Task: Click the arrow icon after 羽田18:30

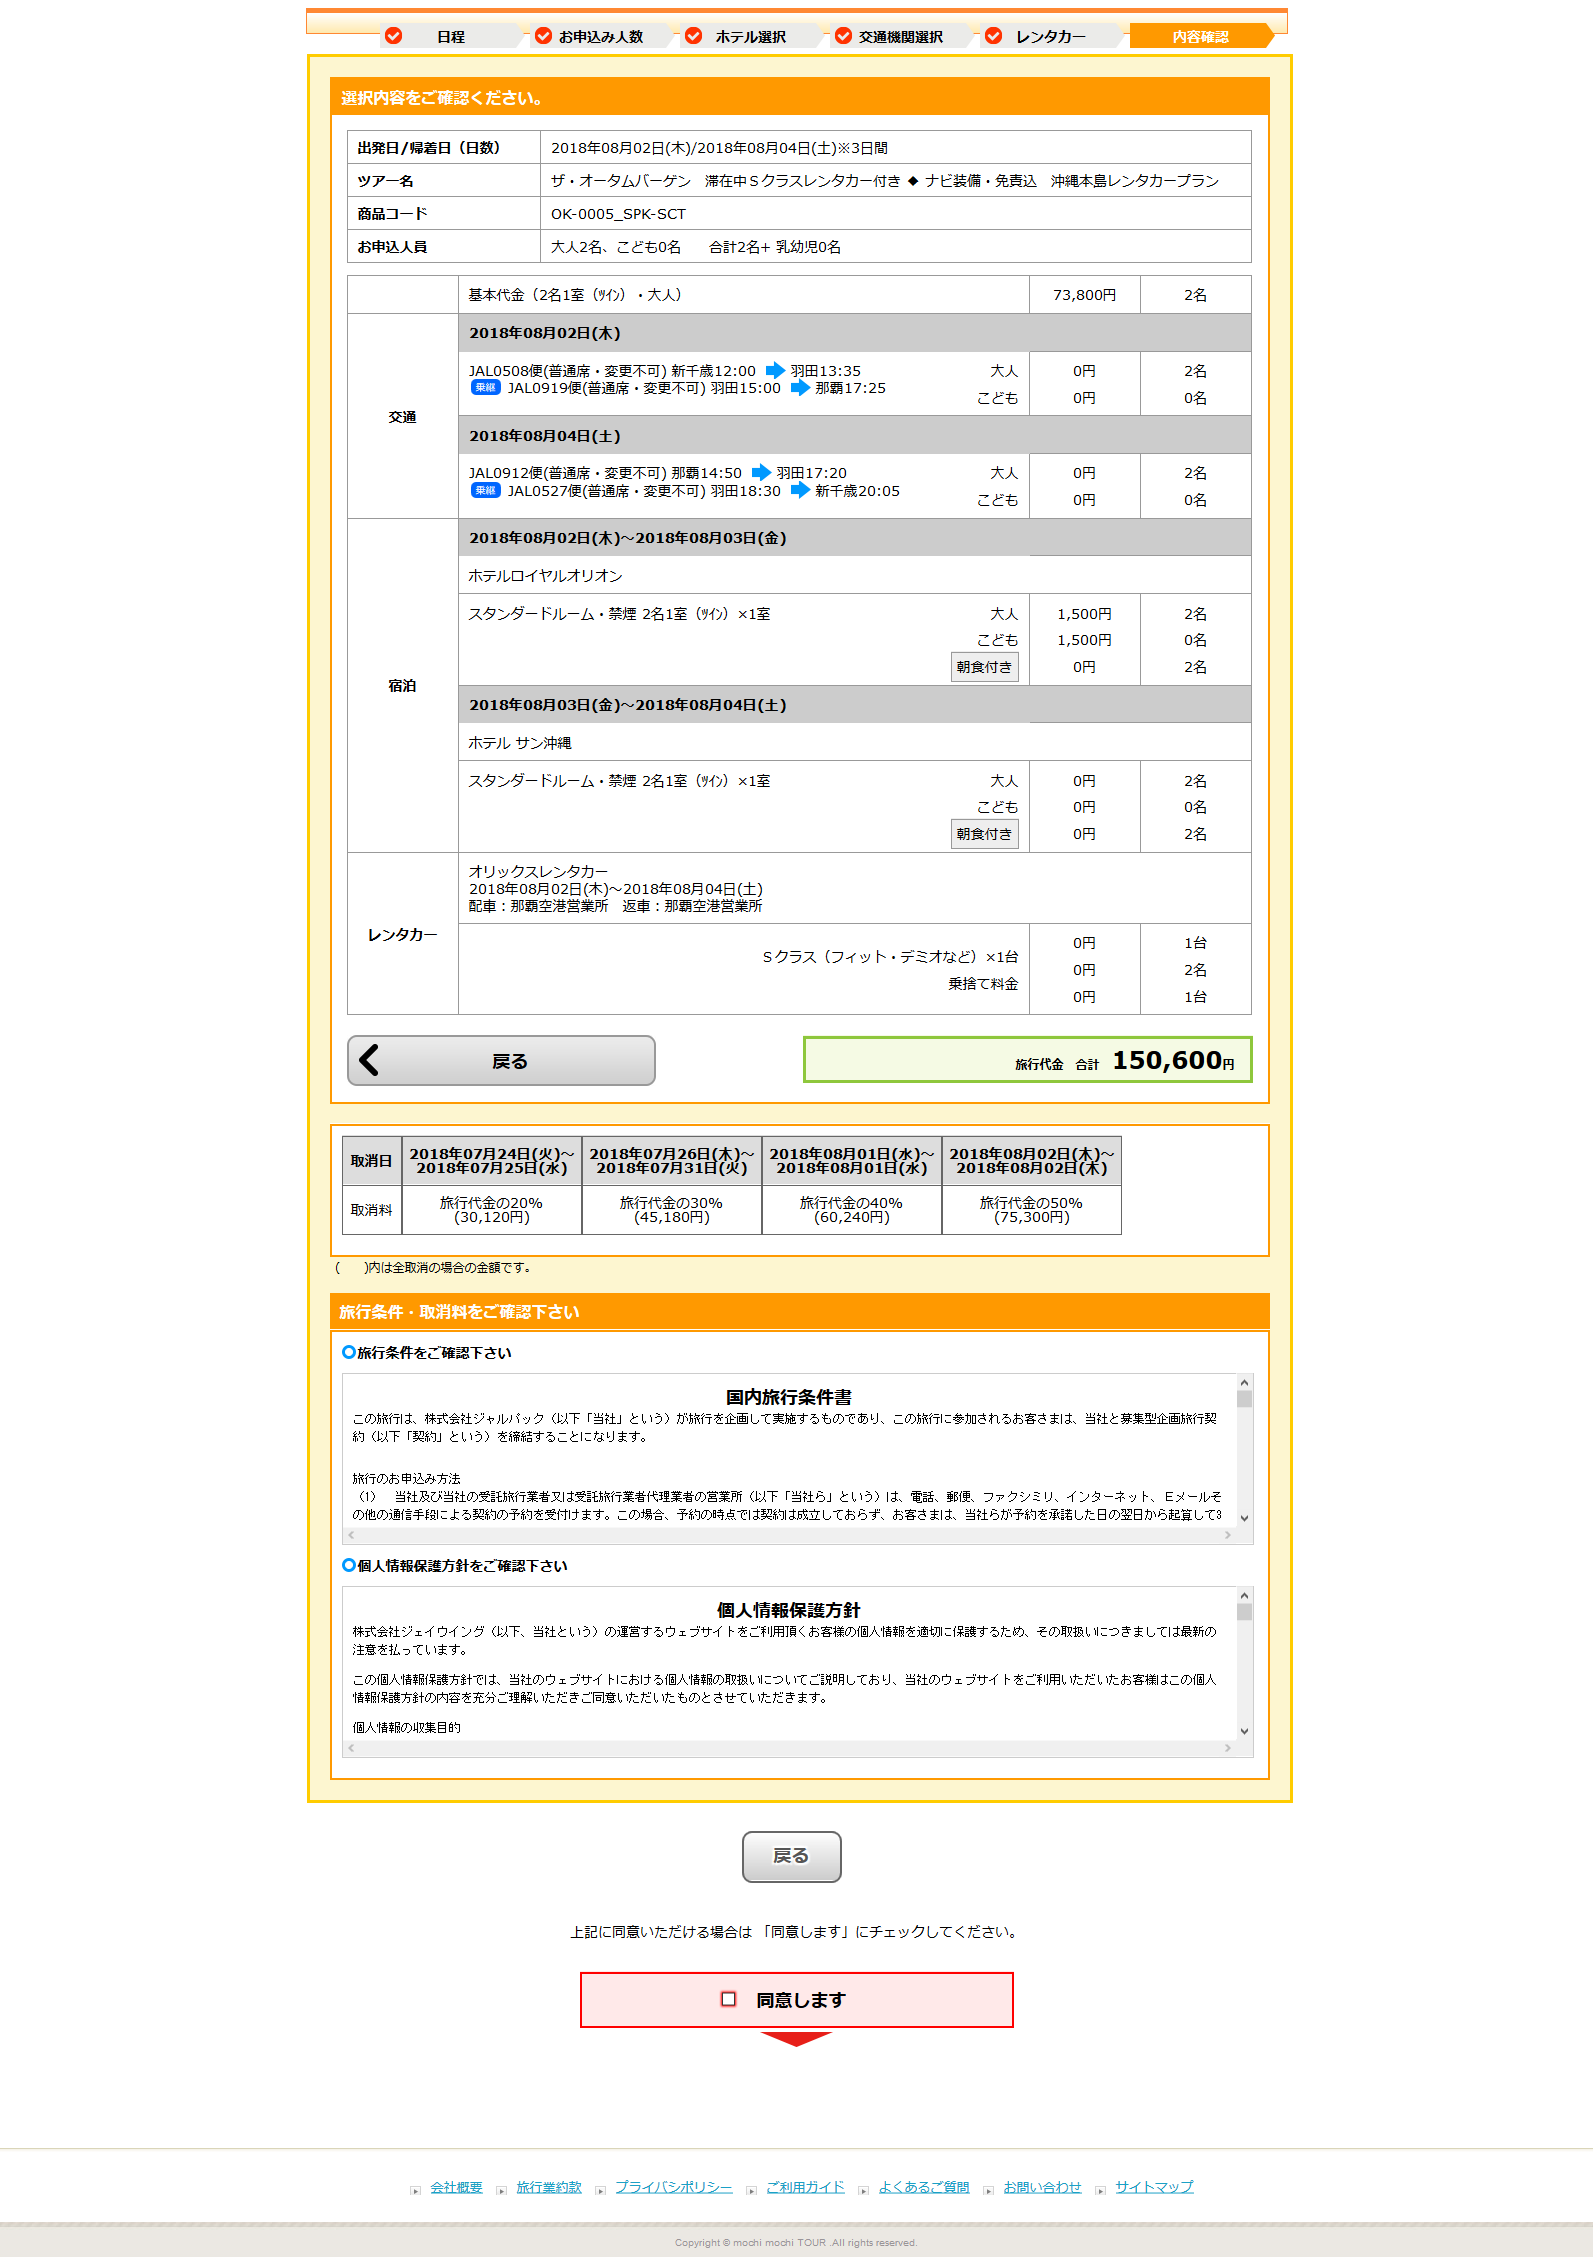Action: coord(800,490)
